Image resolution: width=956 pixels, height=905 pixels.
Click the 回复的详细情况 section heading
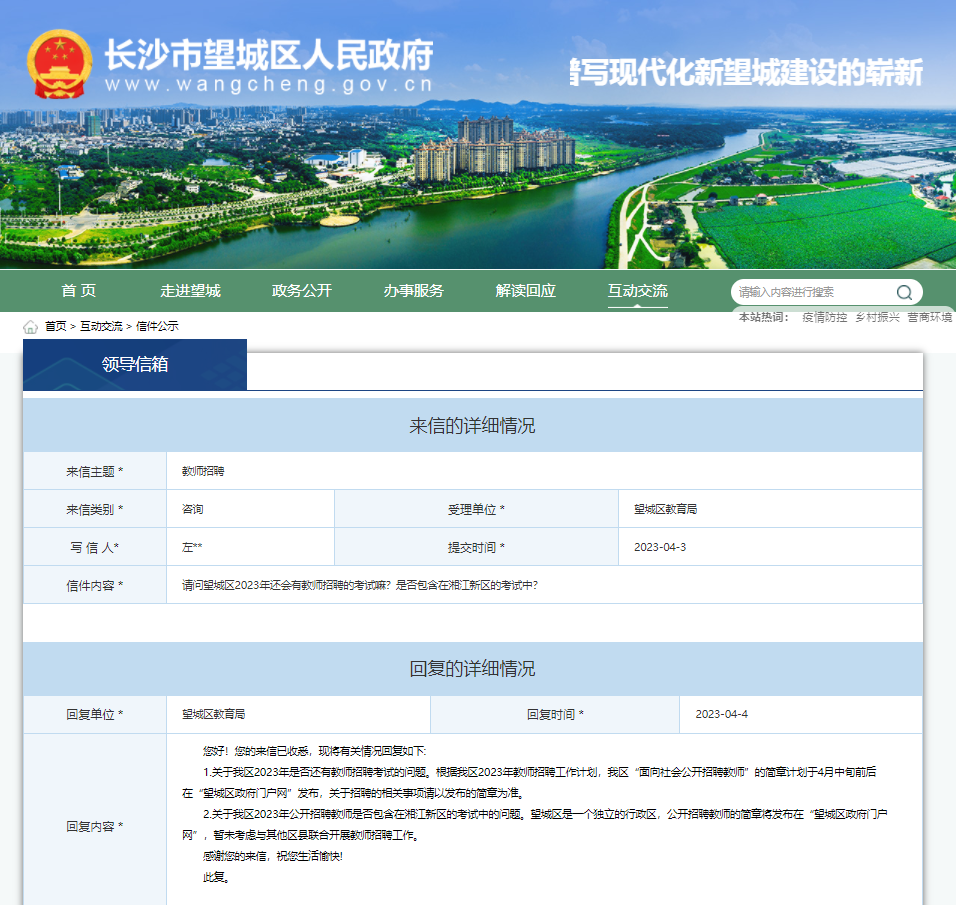coord(473,669)
